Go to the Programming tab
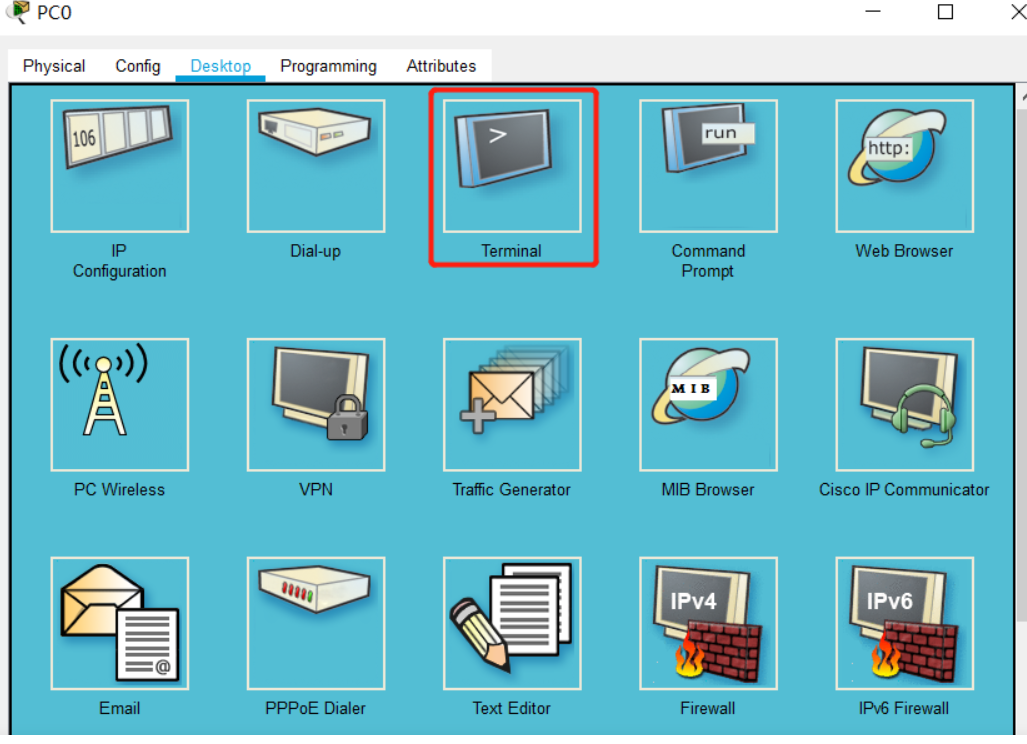Screen dimensions: 1027x744 328,66
